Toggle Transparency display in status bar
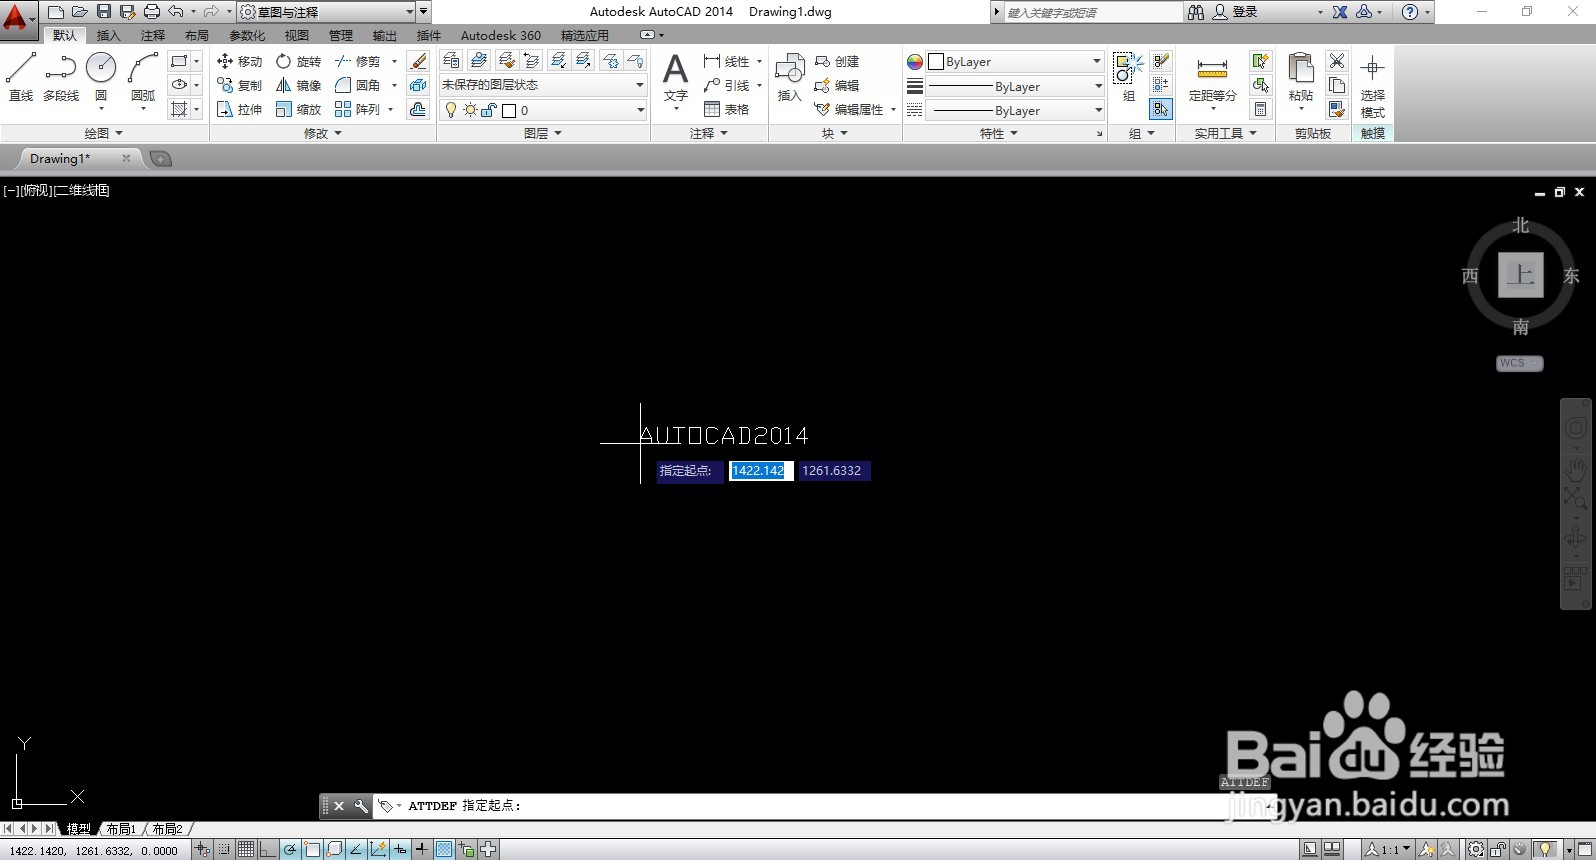This screenshot has width=1596, height=860. tap(444, 850)
